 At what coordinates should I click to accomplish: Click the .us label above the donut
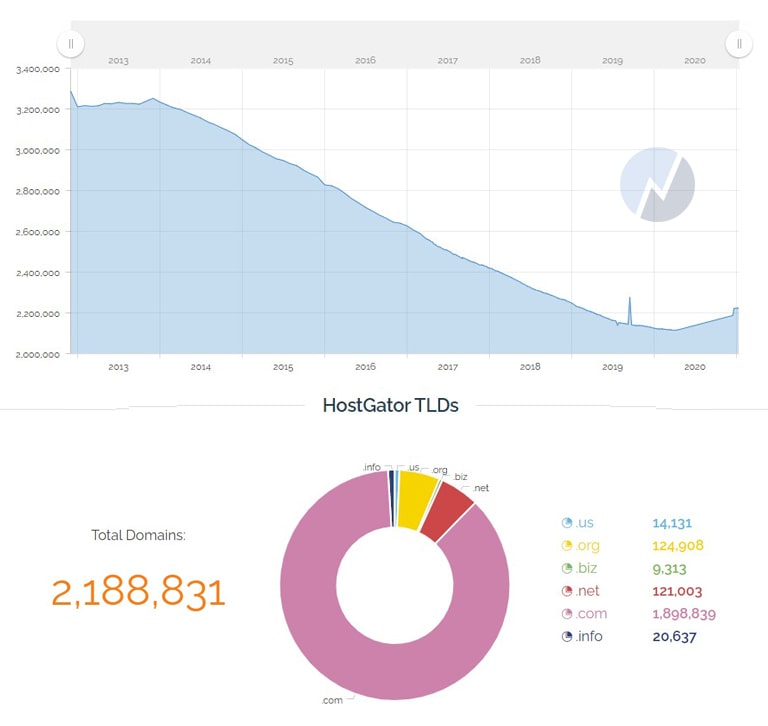(x=413, y=467)
